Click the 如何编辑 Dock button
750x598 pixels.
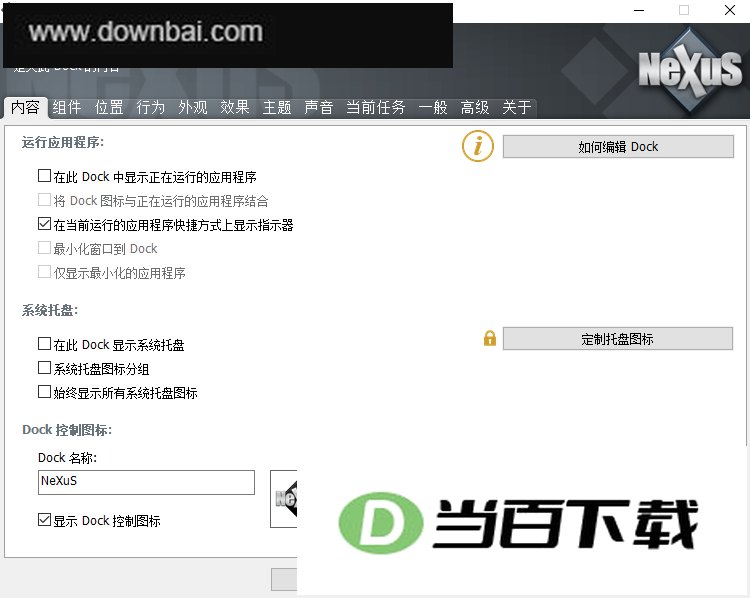click(x=618, y=146)
